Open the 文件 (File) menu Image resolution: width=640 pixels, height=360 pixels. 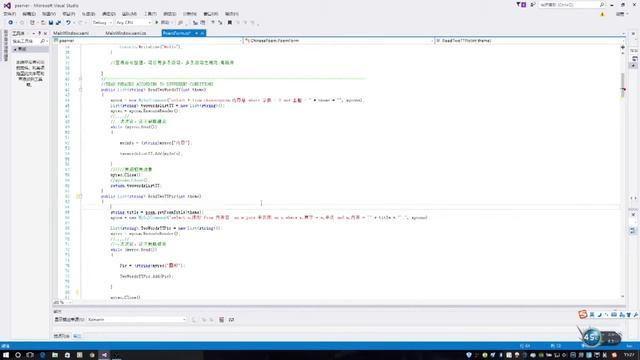pyautogui.click(x=10, y=14)
